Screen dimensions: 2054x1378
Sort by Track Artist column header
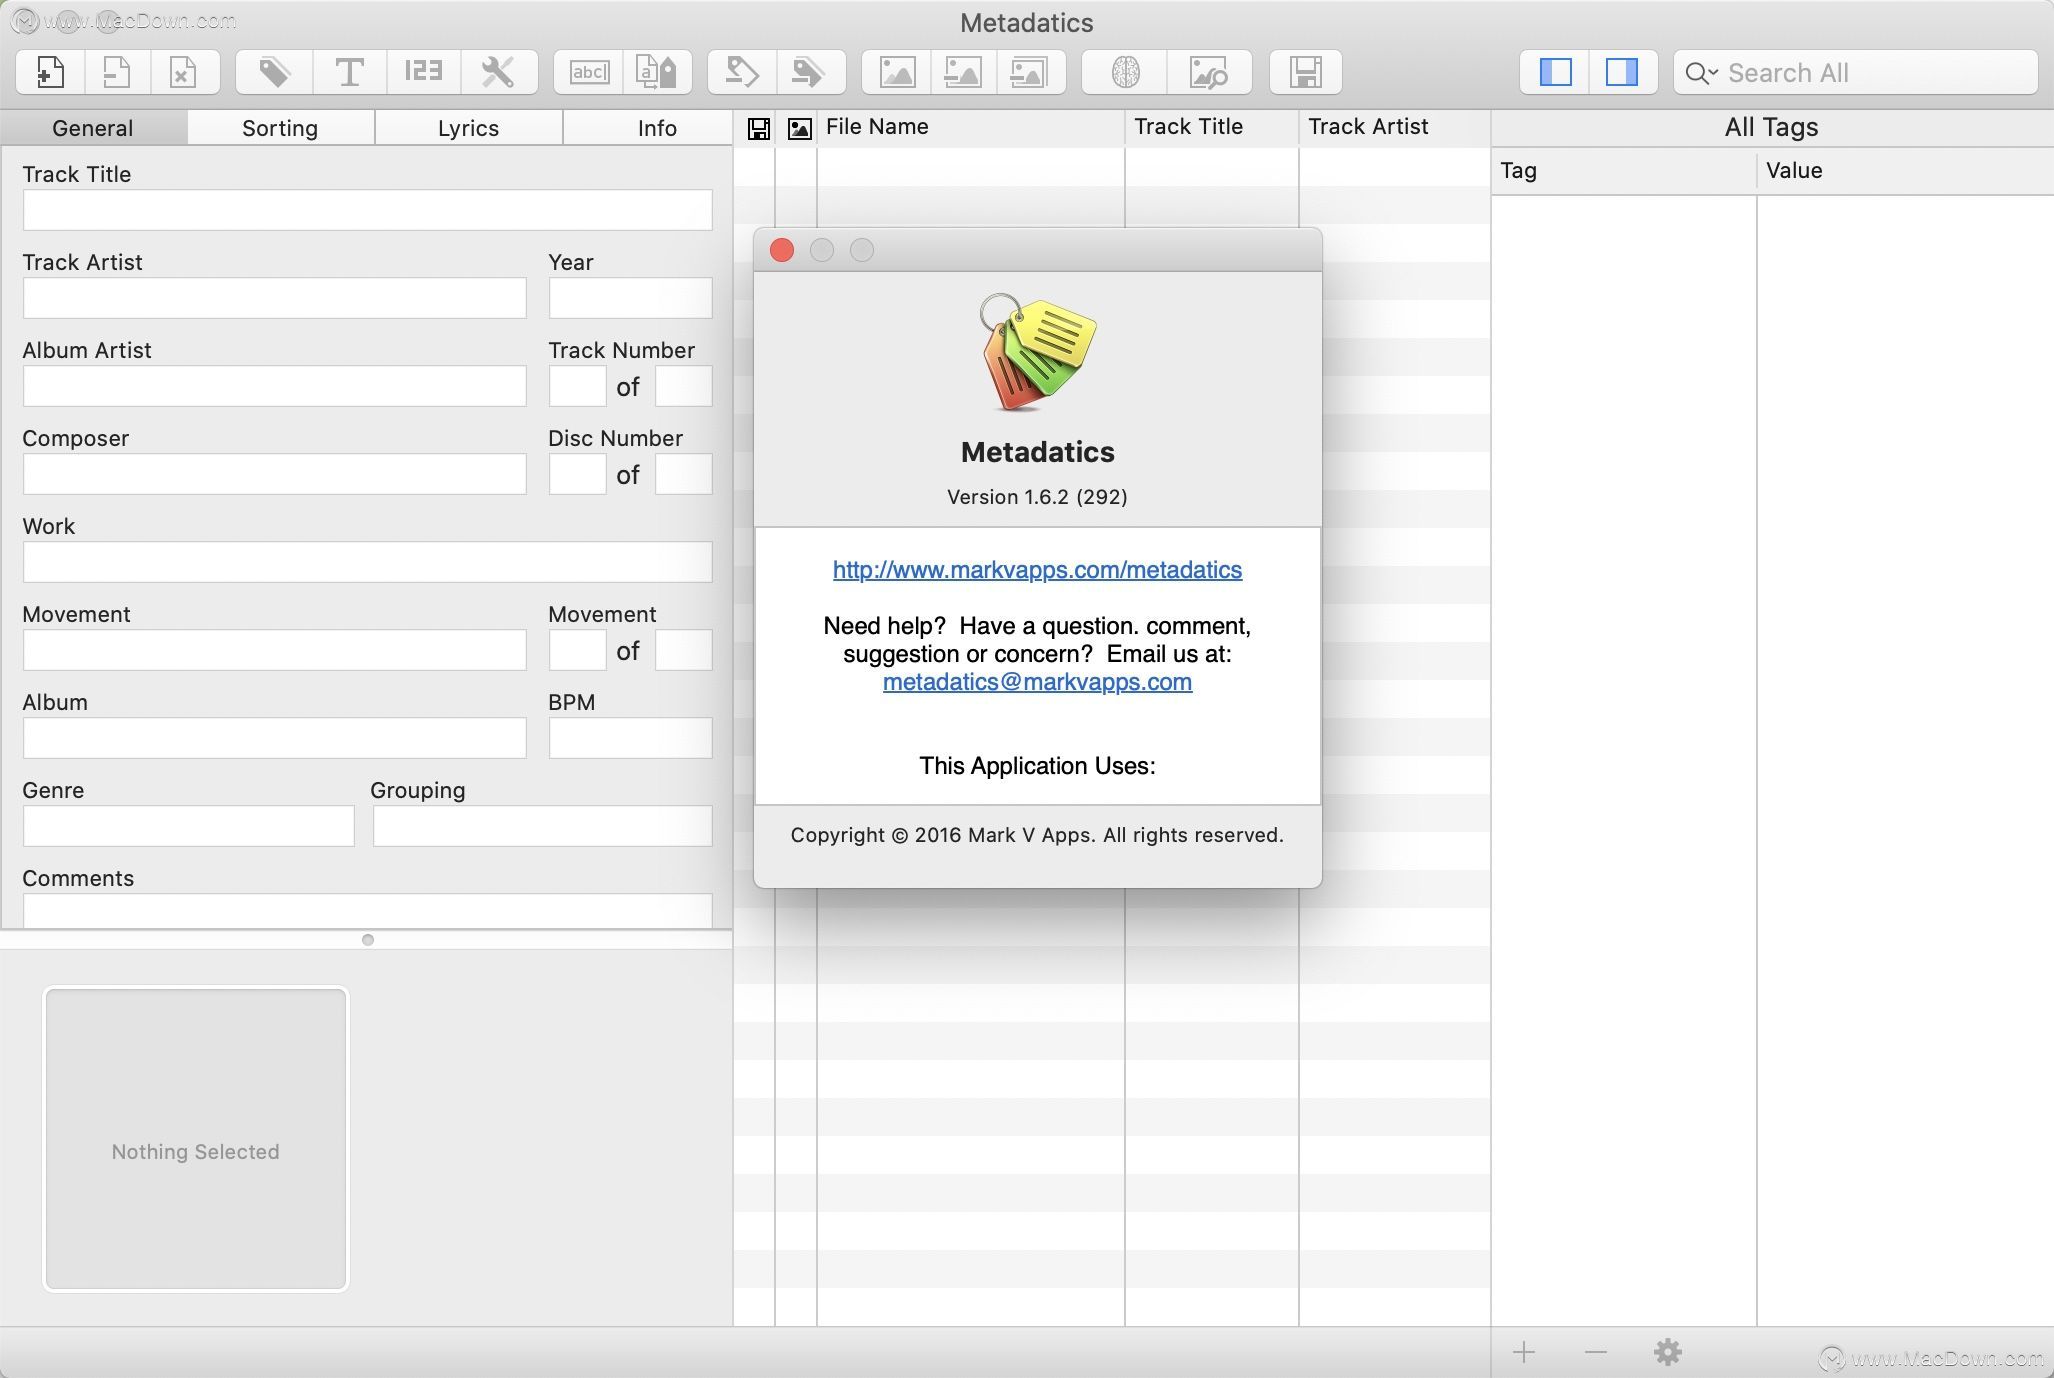tap(1395, 127)
